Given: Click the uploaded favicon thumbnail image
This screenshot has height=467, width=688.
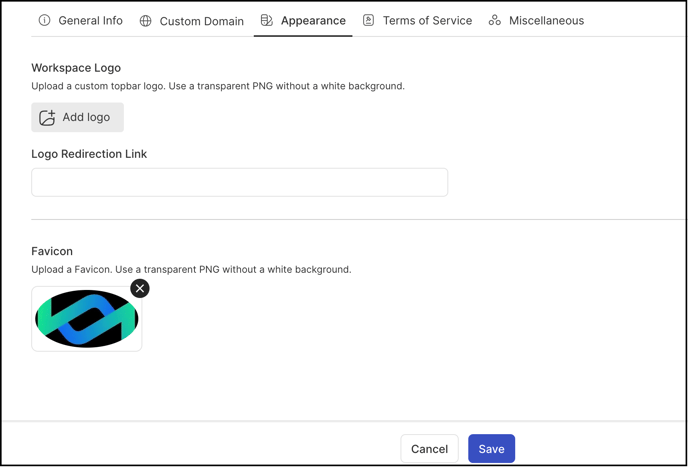Looking at the screenshot, I should [x=86, y=319].
